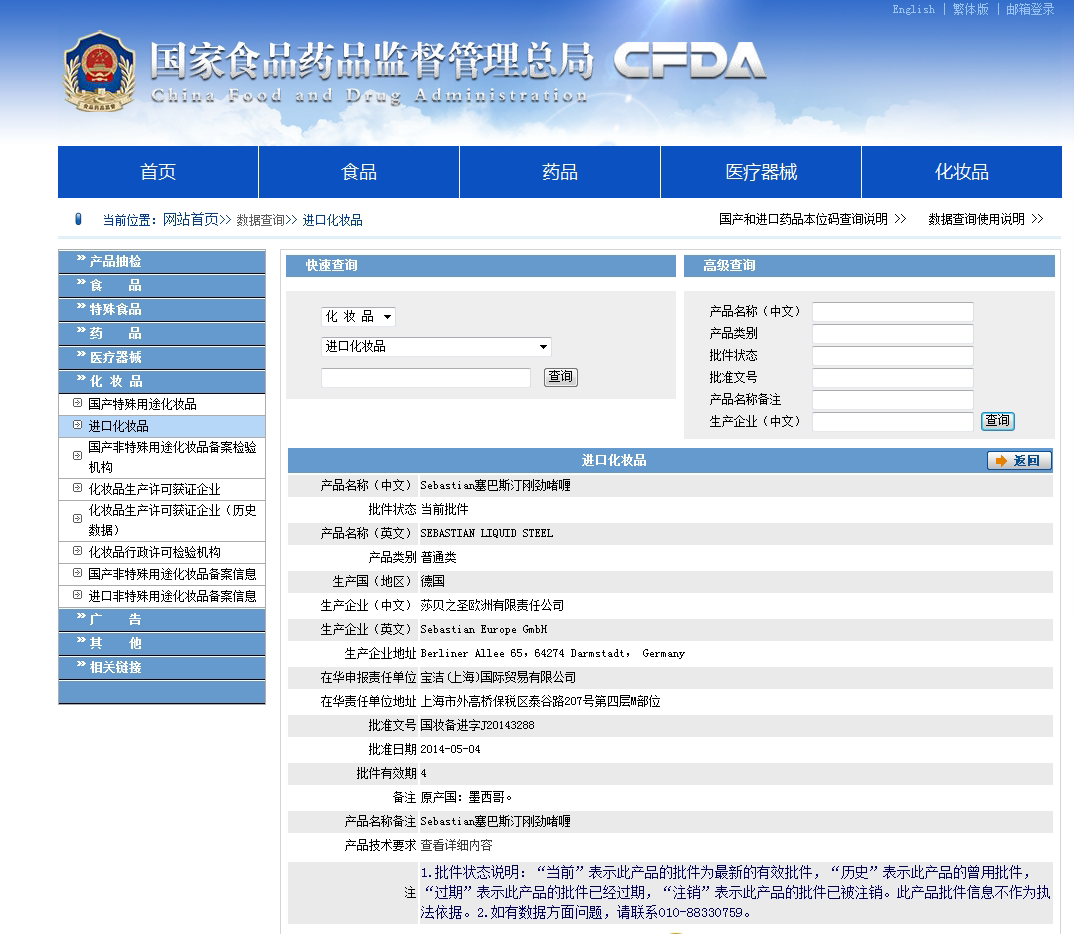This screenshot has width=1074, height=934.
Task: Expand the 其他 sidebar section
Action: [162, 644]
